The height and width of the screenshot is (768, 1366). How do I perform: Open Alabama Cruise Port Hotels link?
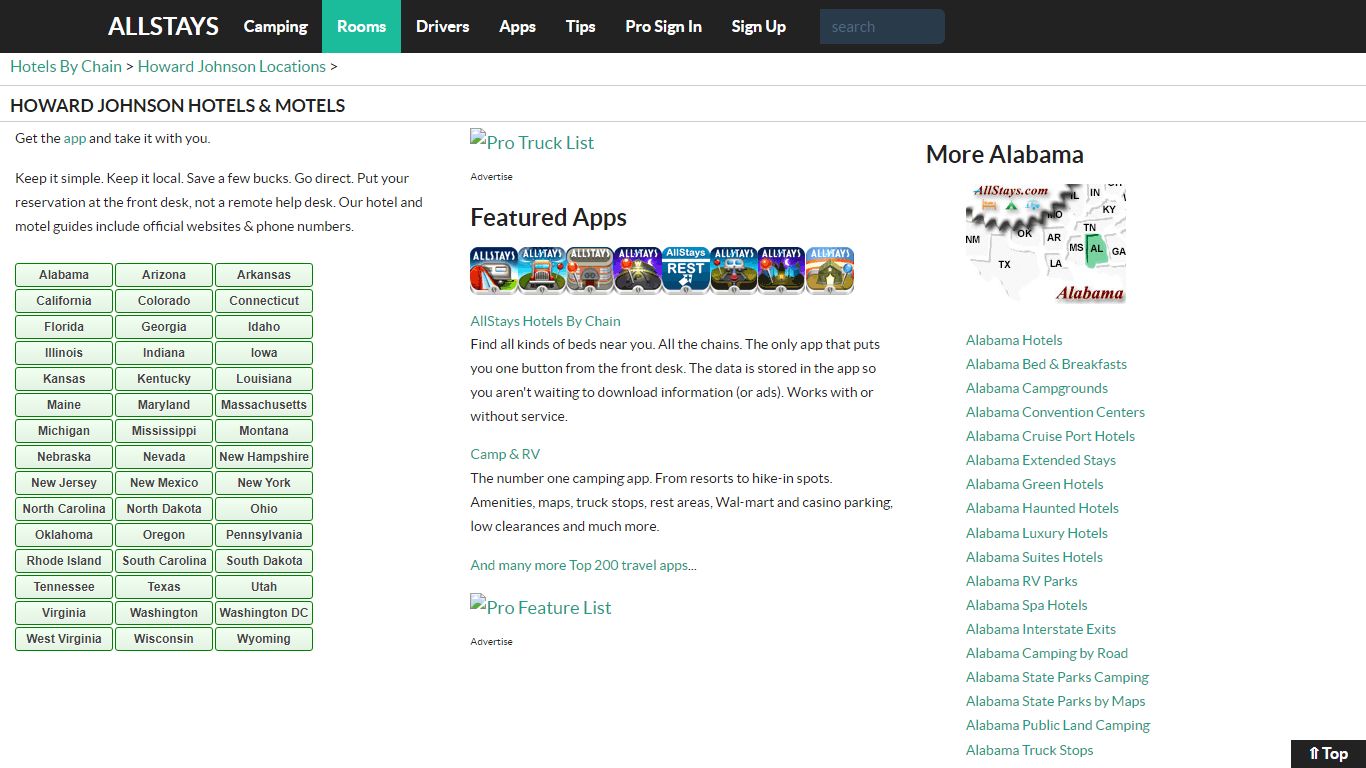coord(1050,436)
